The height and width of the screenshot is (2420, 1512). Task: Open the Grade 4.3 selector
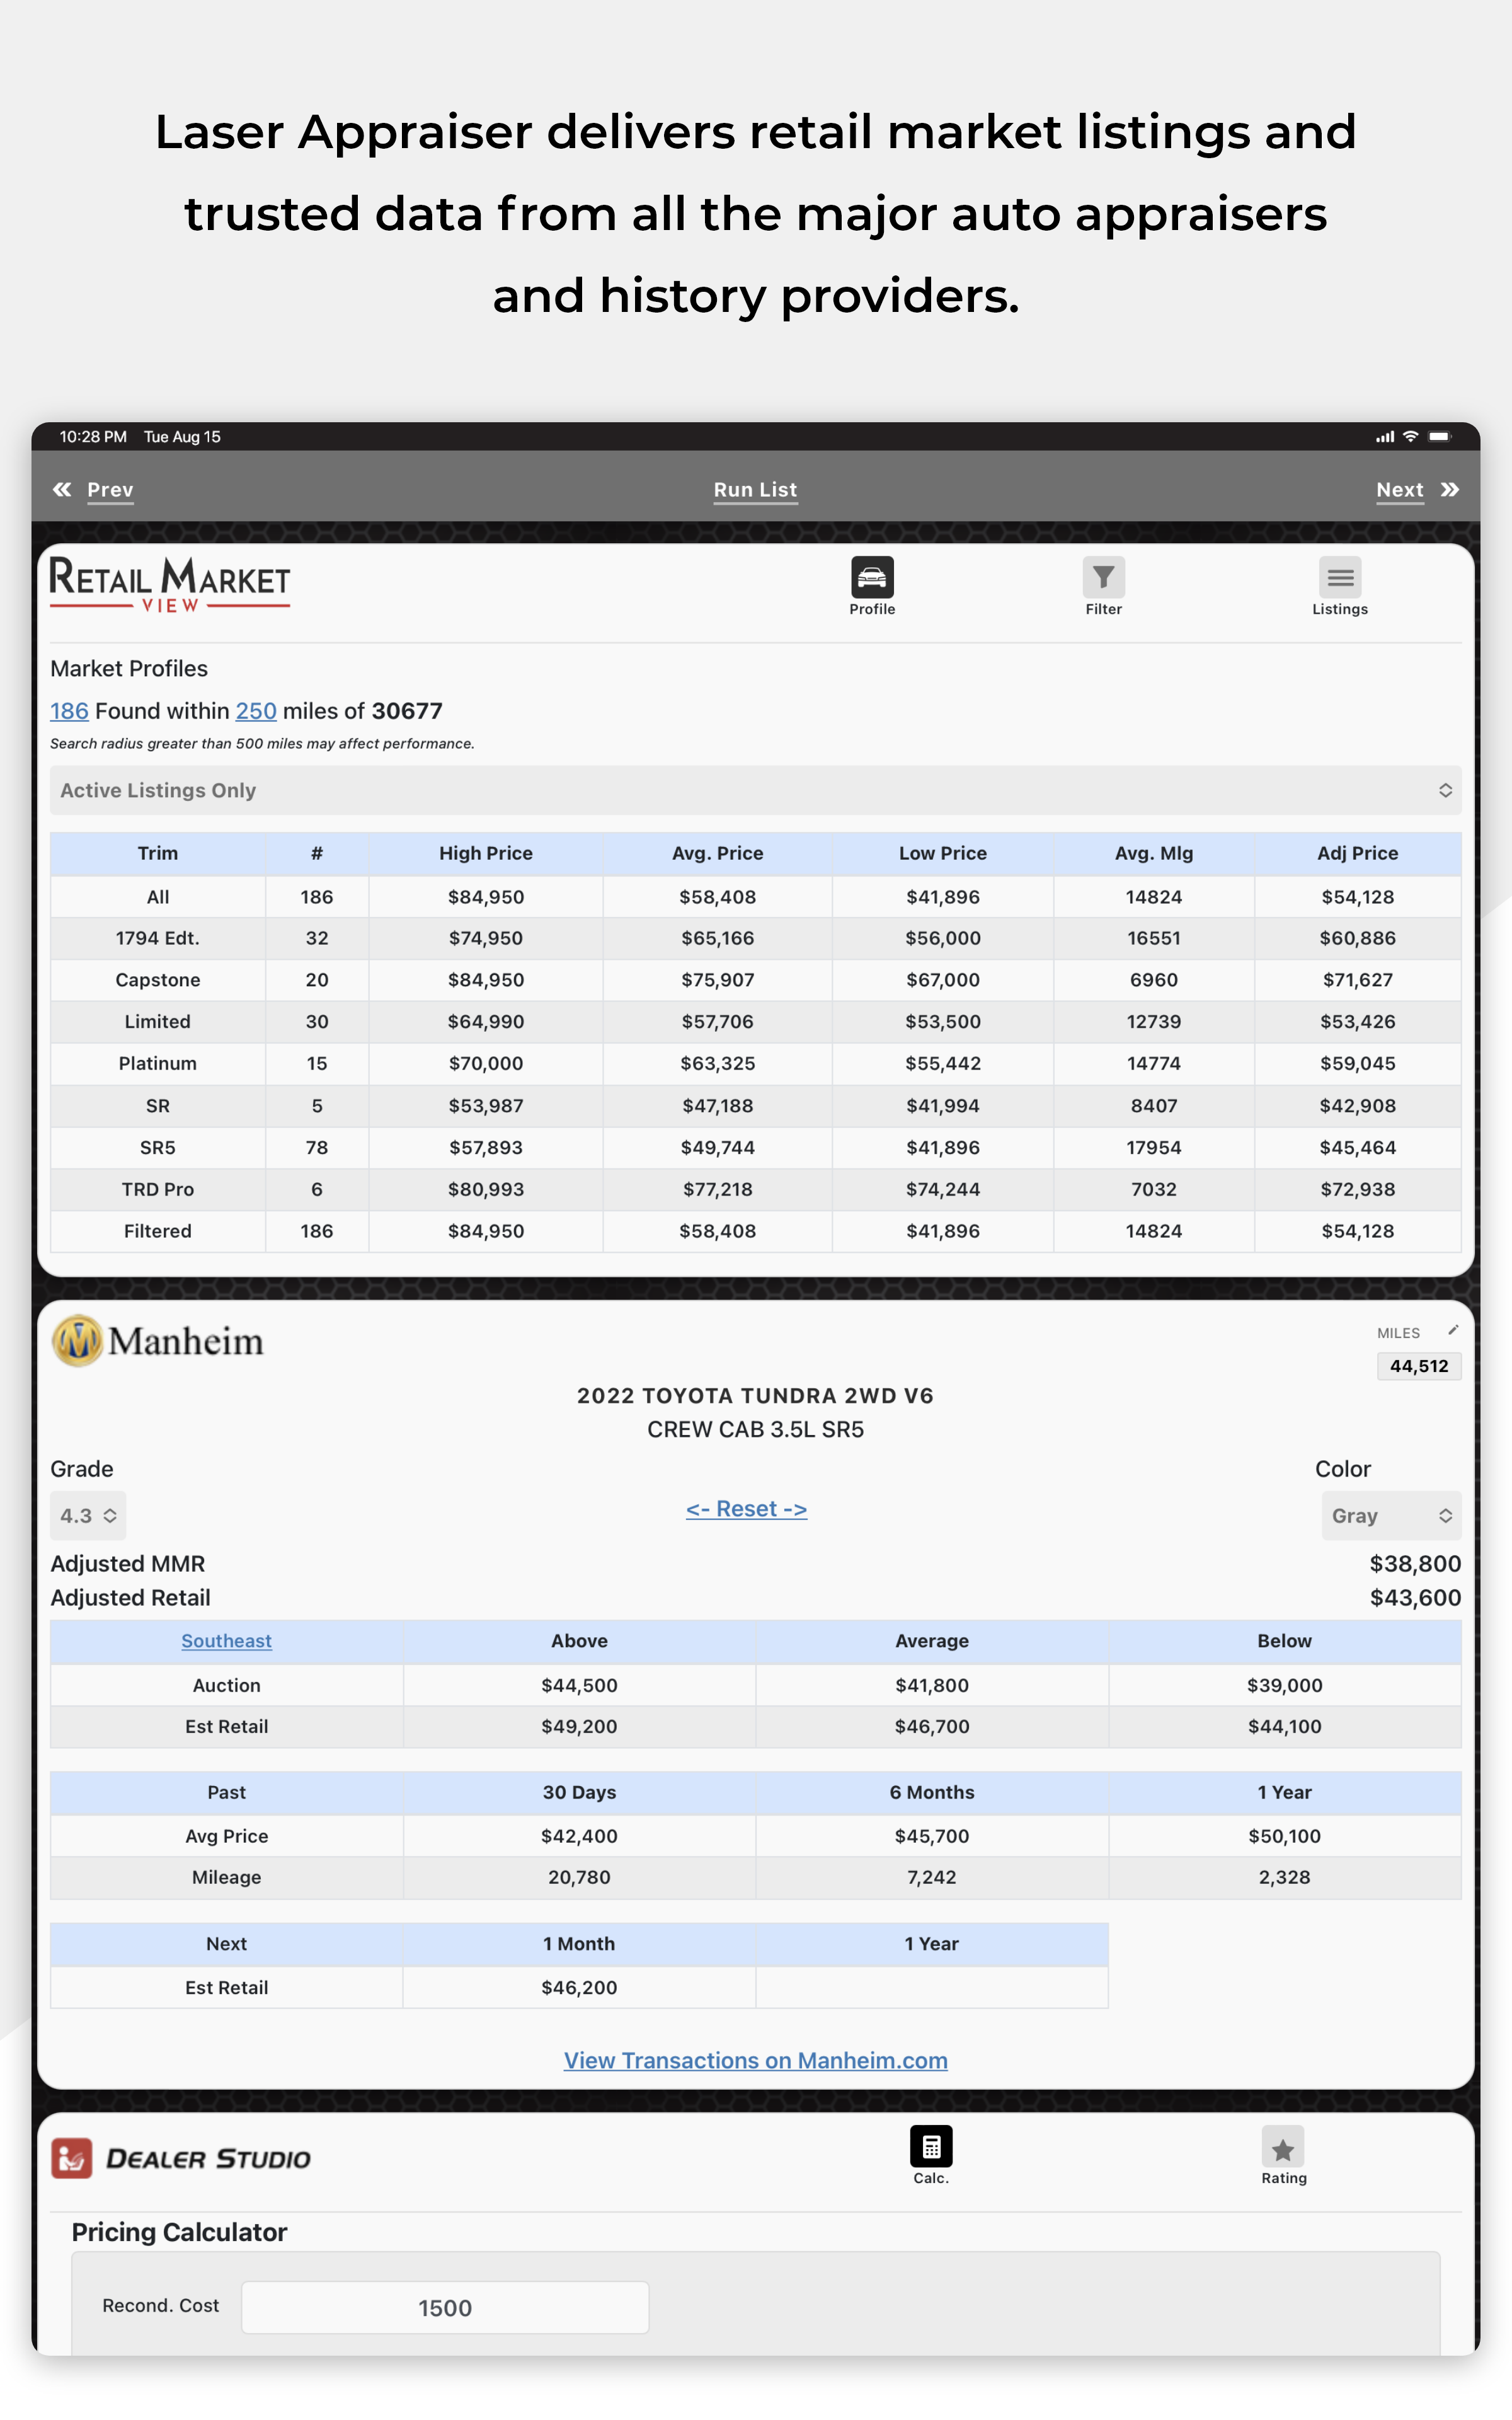(x=88, y=1515)
